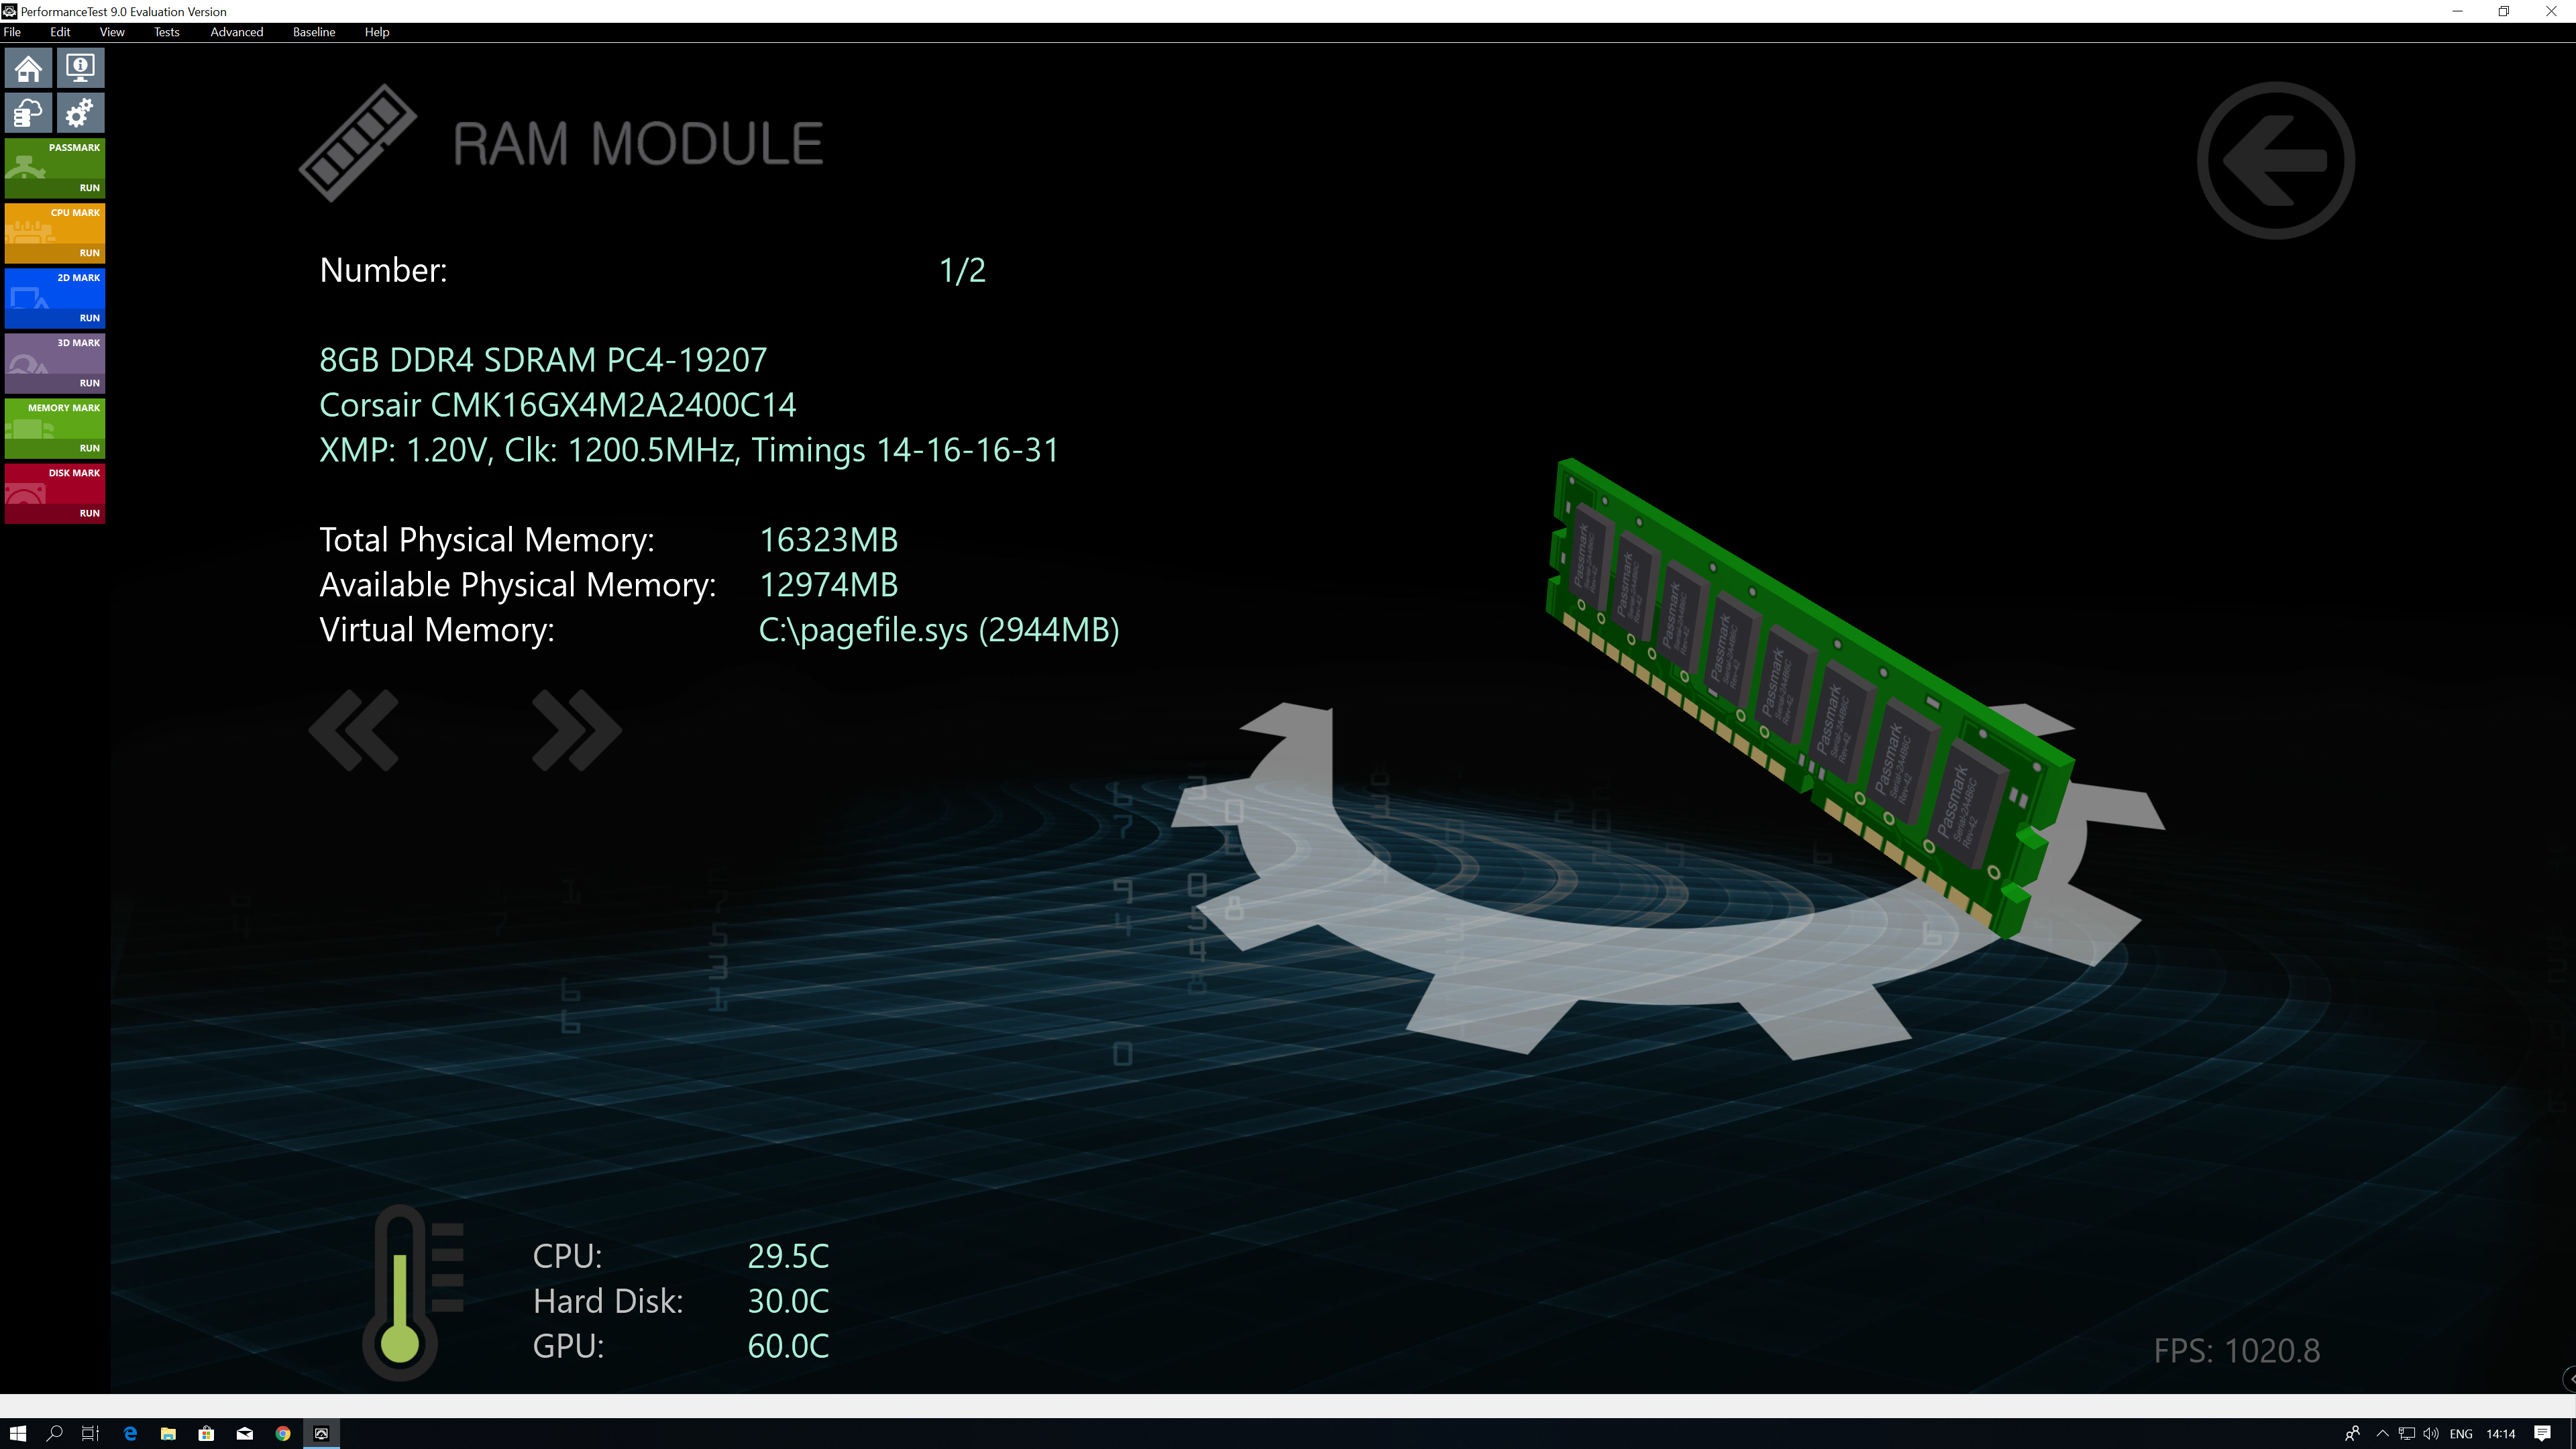2576x1449 pixels.
Task: Click the Home icon in sidebar
Action: (28, 68)
